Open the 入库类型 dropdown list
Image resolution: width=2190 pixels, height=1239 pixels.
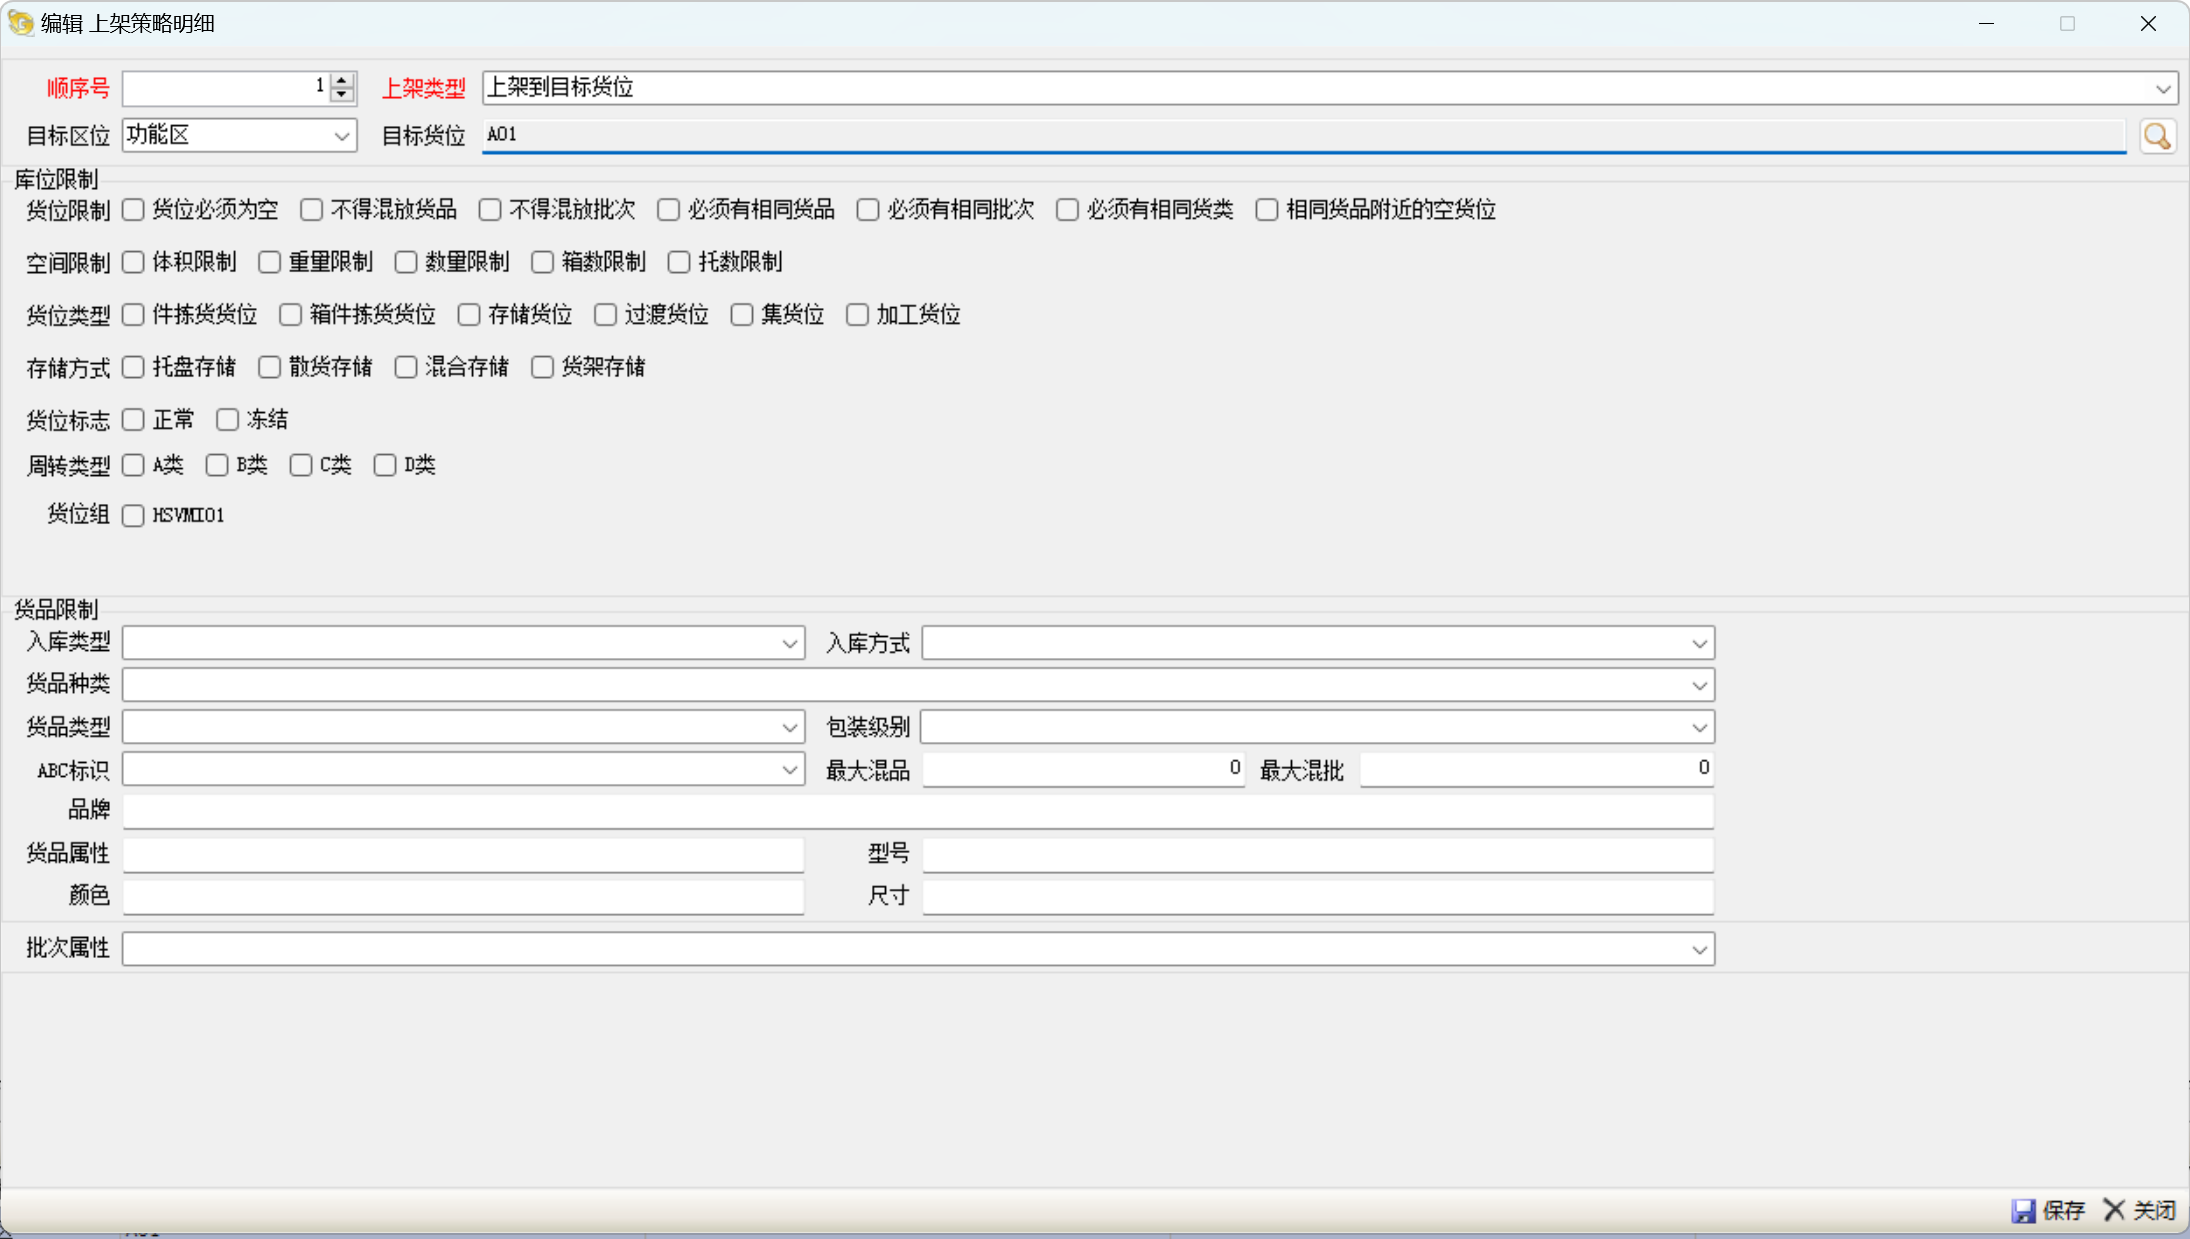coord(789,644)
